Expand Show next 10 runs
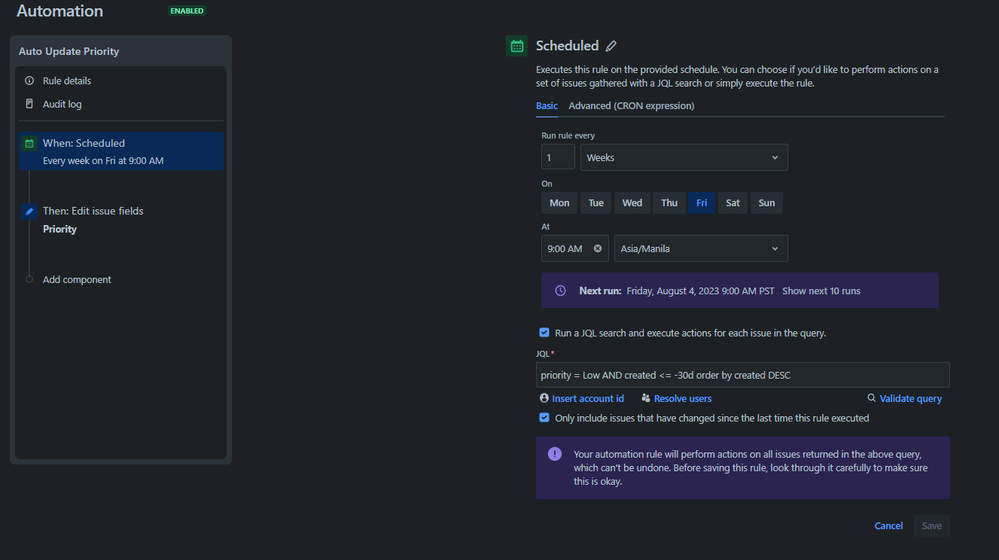Screen dimensions: 999x560 click(x=821, y=291)
